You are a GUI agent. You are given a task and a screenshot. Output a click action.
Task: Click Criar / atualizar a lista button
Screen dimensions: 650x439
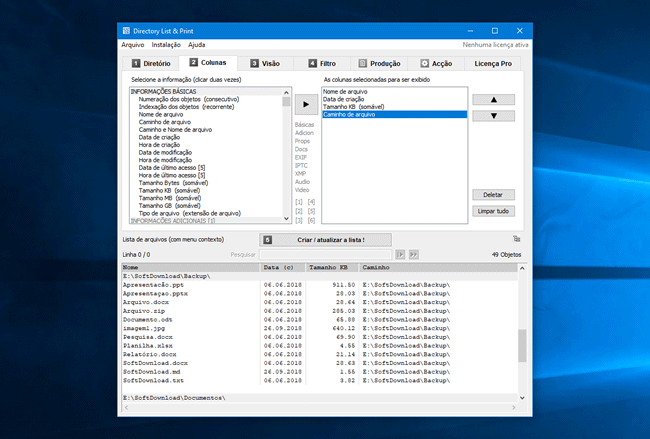(x=325, y=240)
